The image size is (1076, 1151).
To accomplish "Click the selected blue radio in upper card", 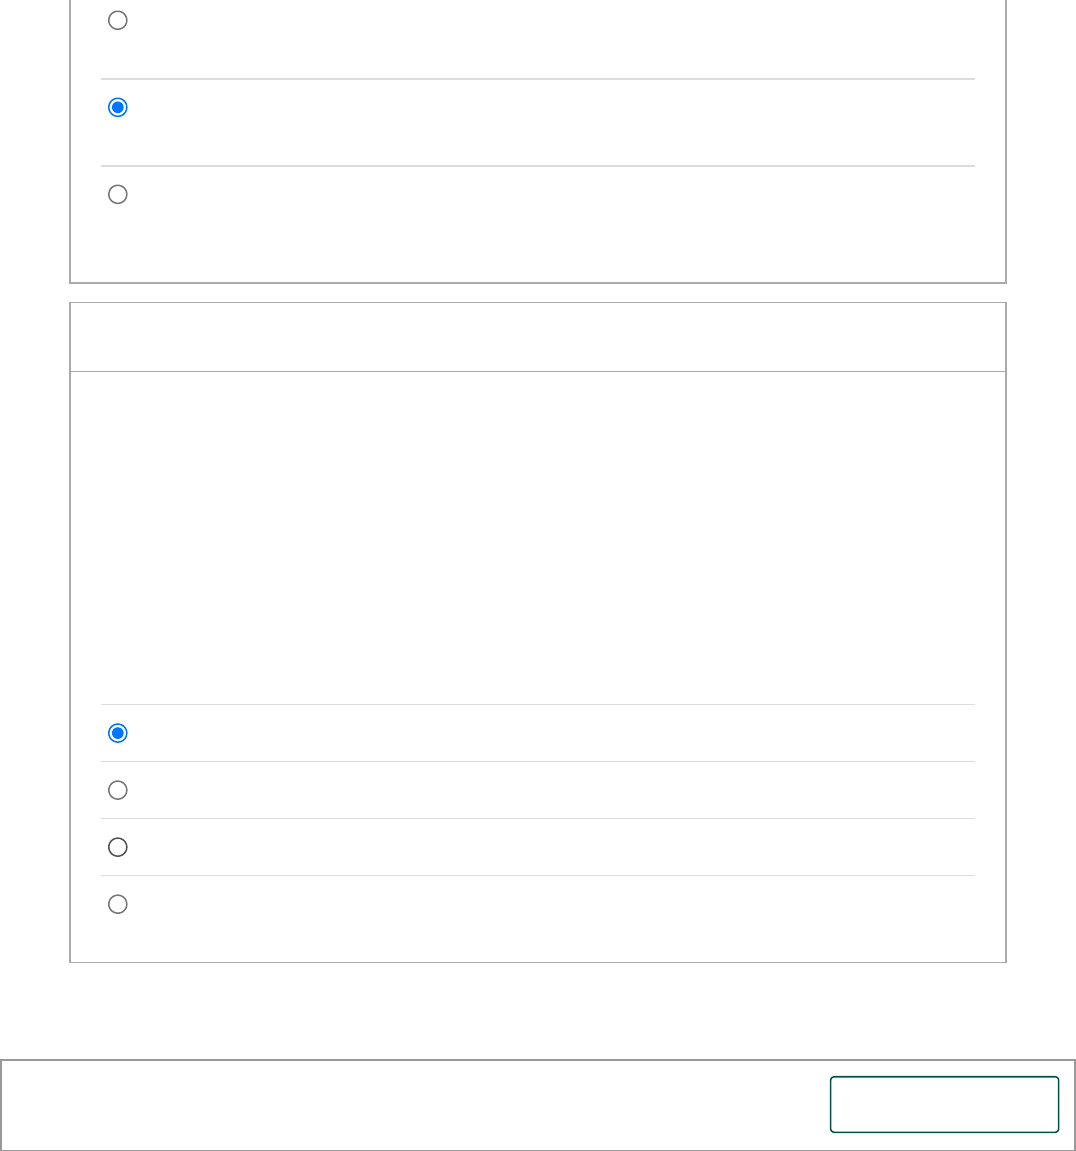I will point(118,107).
